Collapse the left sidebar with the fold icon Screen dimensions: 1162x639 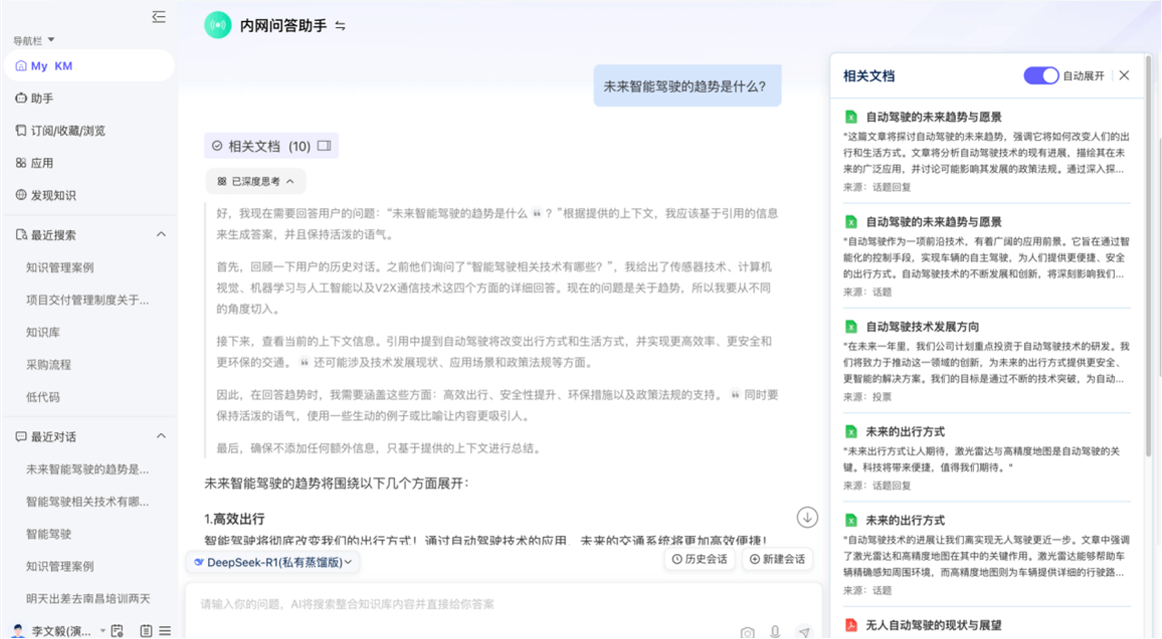tap(159, 16)
